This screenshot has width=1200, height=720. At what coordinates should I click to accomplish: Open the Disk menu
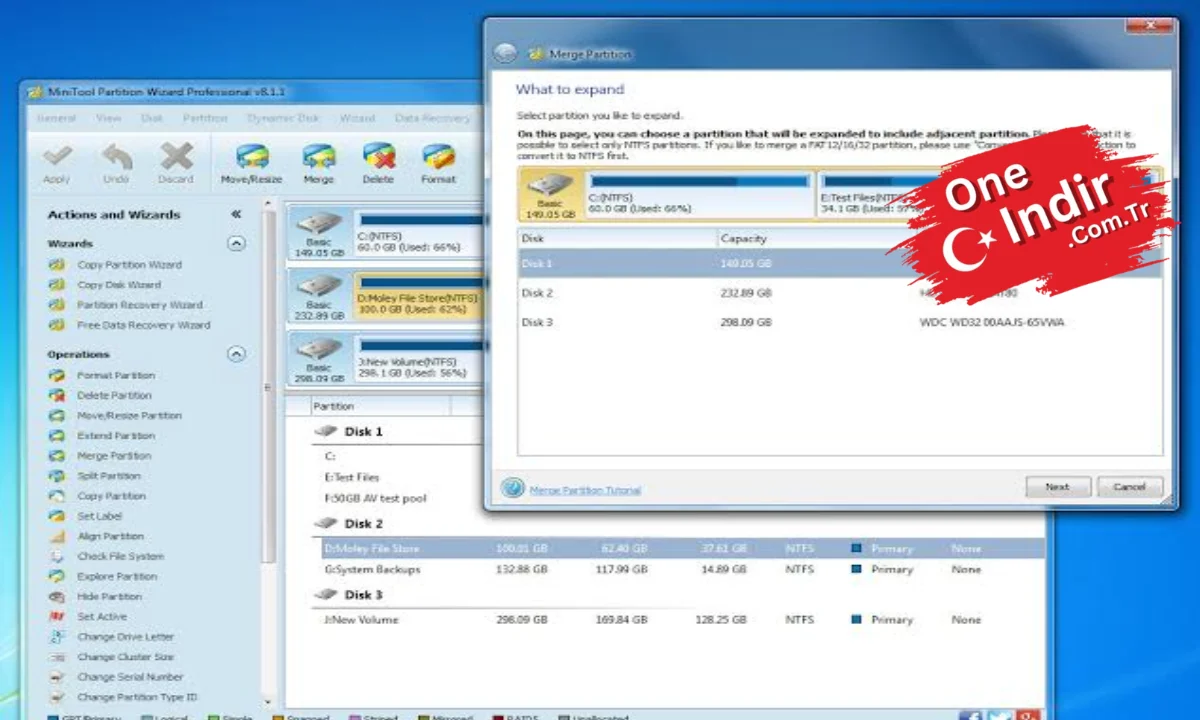coord(152,118)
